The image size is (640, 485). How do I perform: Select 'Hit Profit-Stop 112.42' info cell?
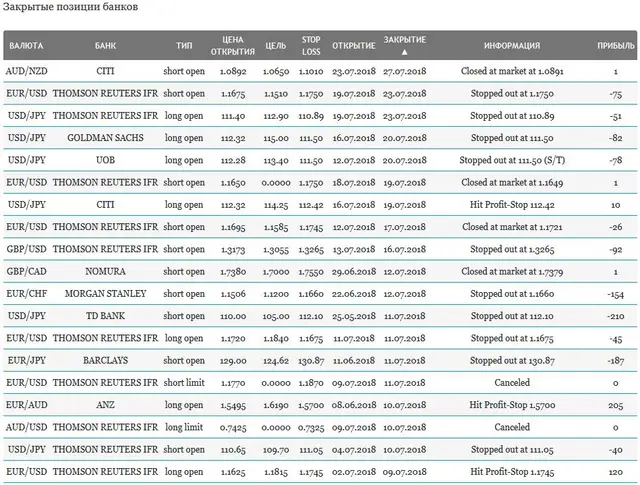[x=512, y=205]
